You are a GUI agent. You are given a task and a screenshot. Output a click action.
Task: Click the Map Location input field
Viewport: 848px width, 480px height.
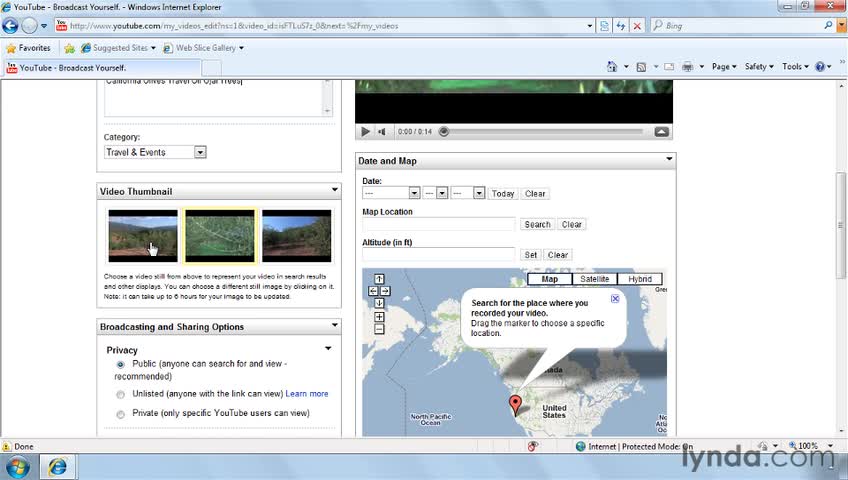[x=439, y=224]
